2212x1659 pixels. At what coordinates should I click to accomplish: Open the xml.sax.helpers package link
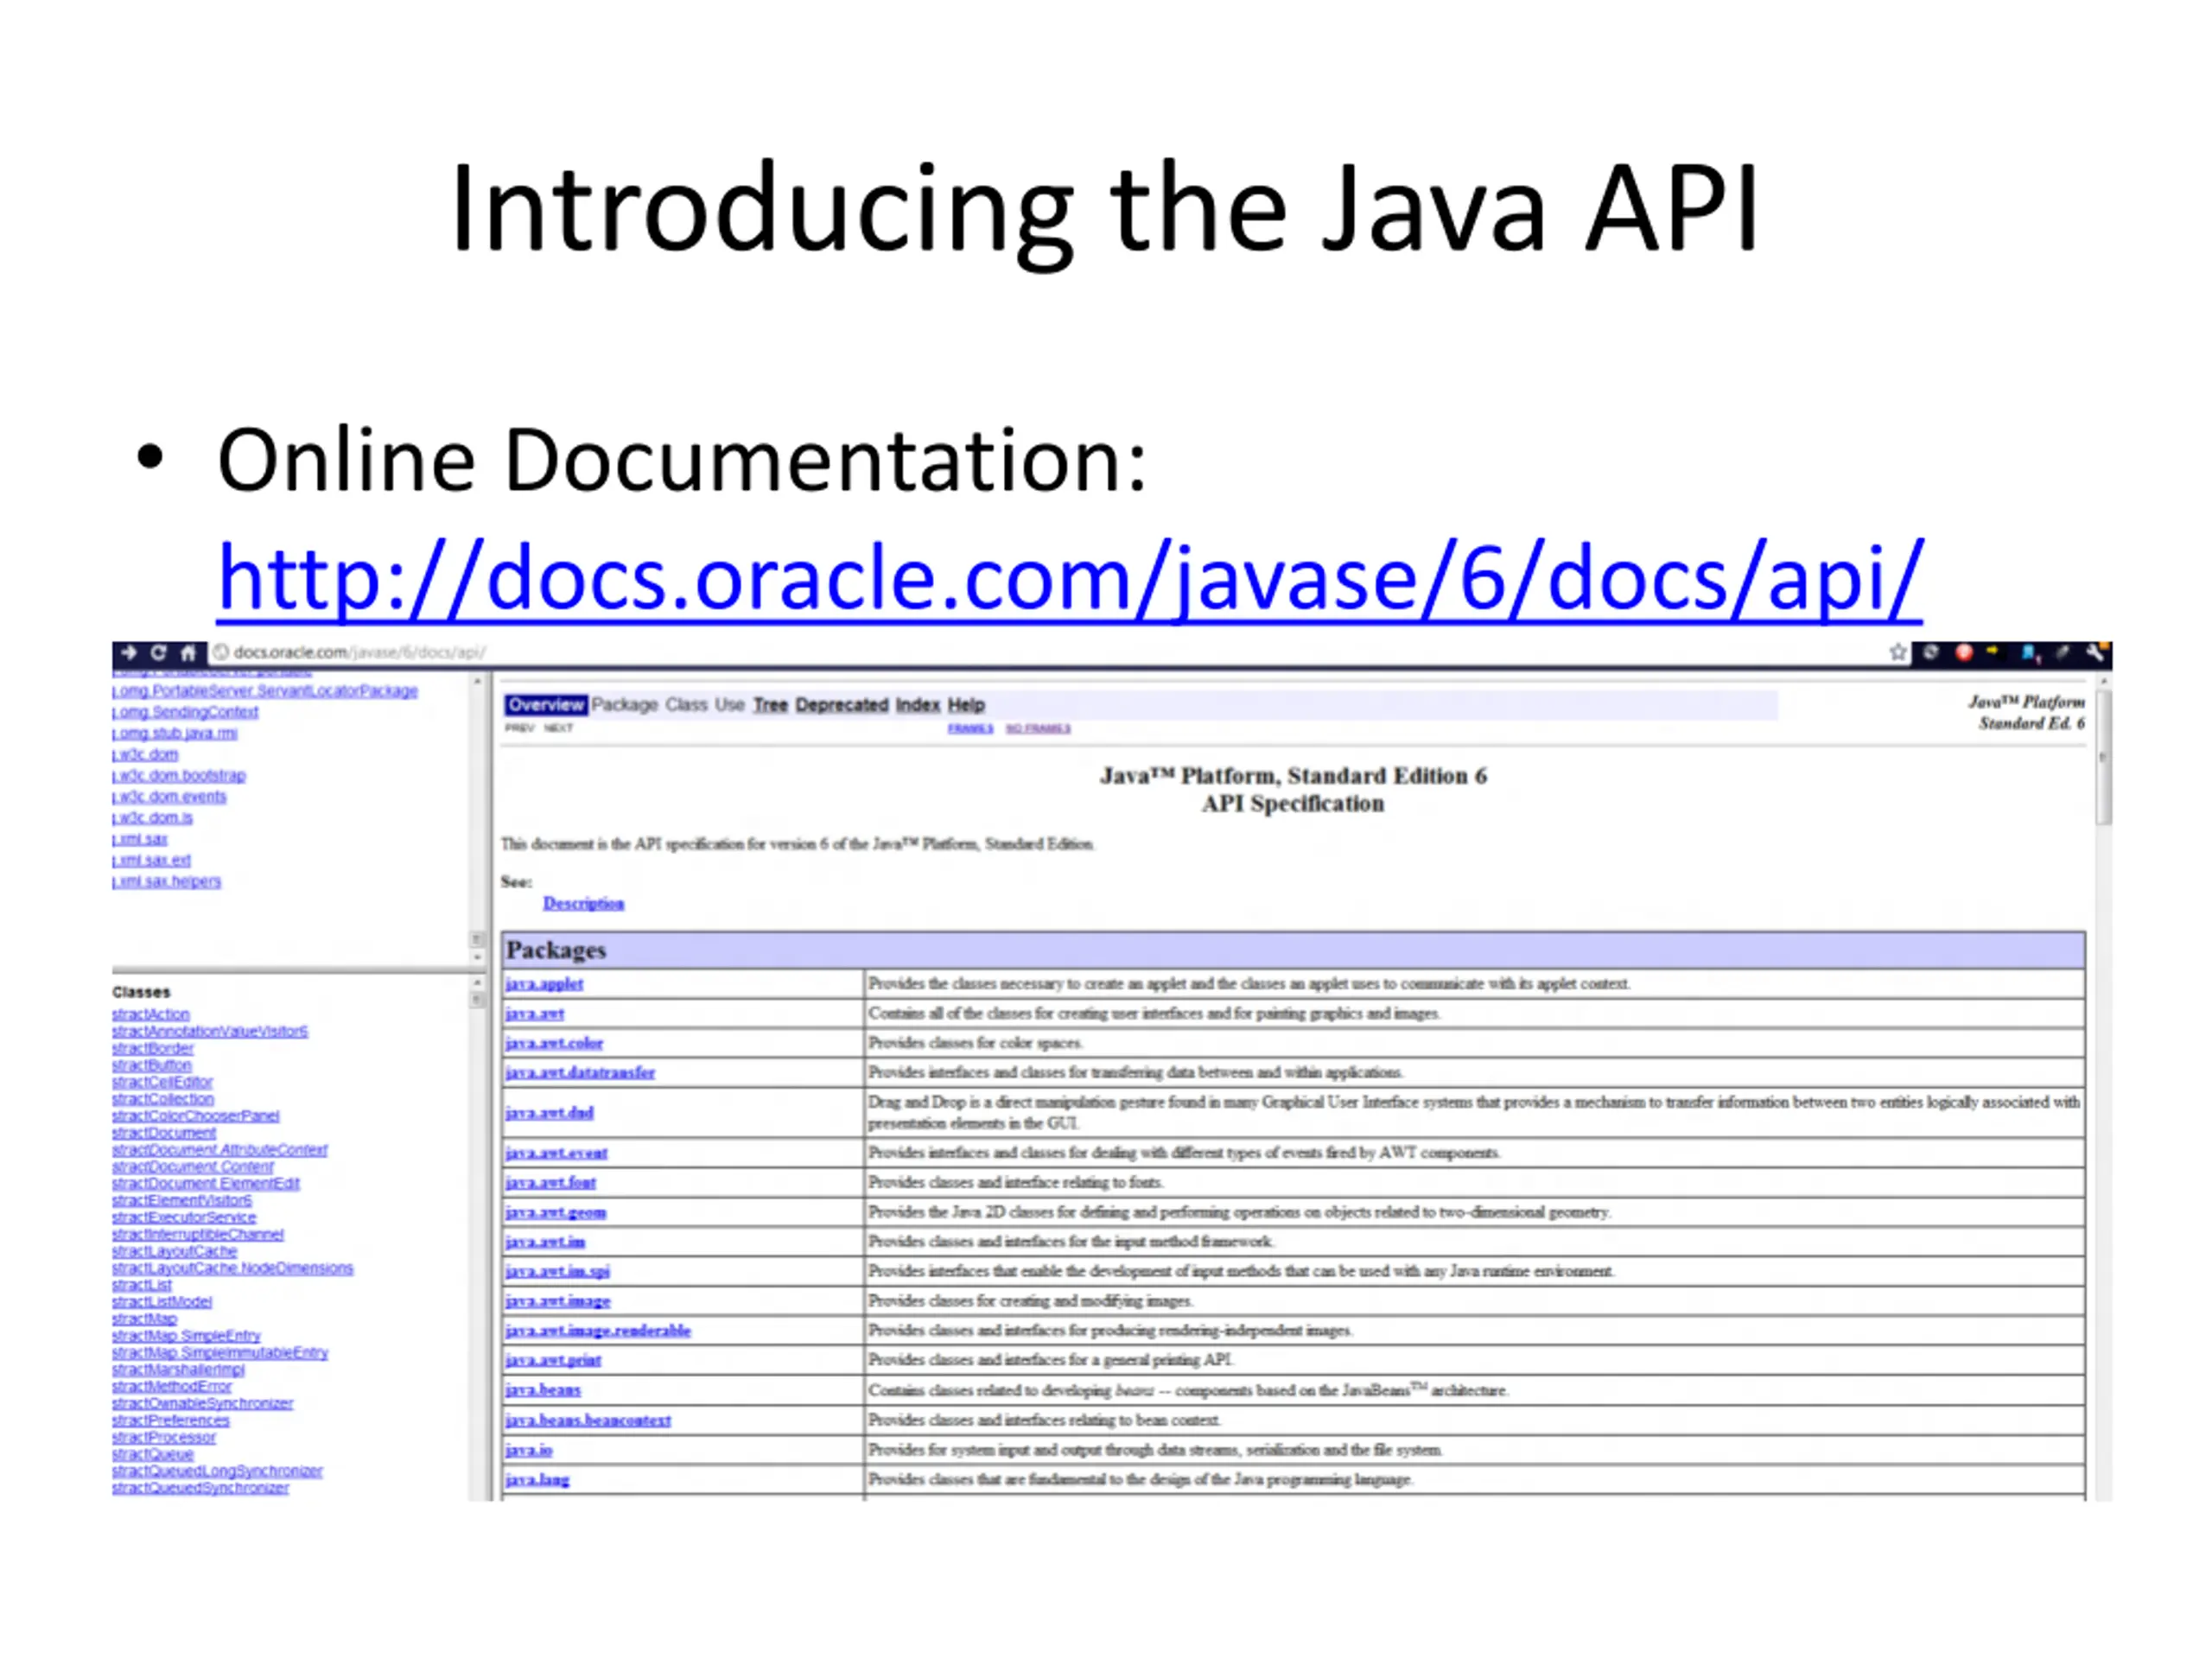click(x=167, y=881)
